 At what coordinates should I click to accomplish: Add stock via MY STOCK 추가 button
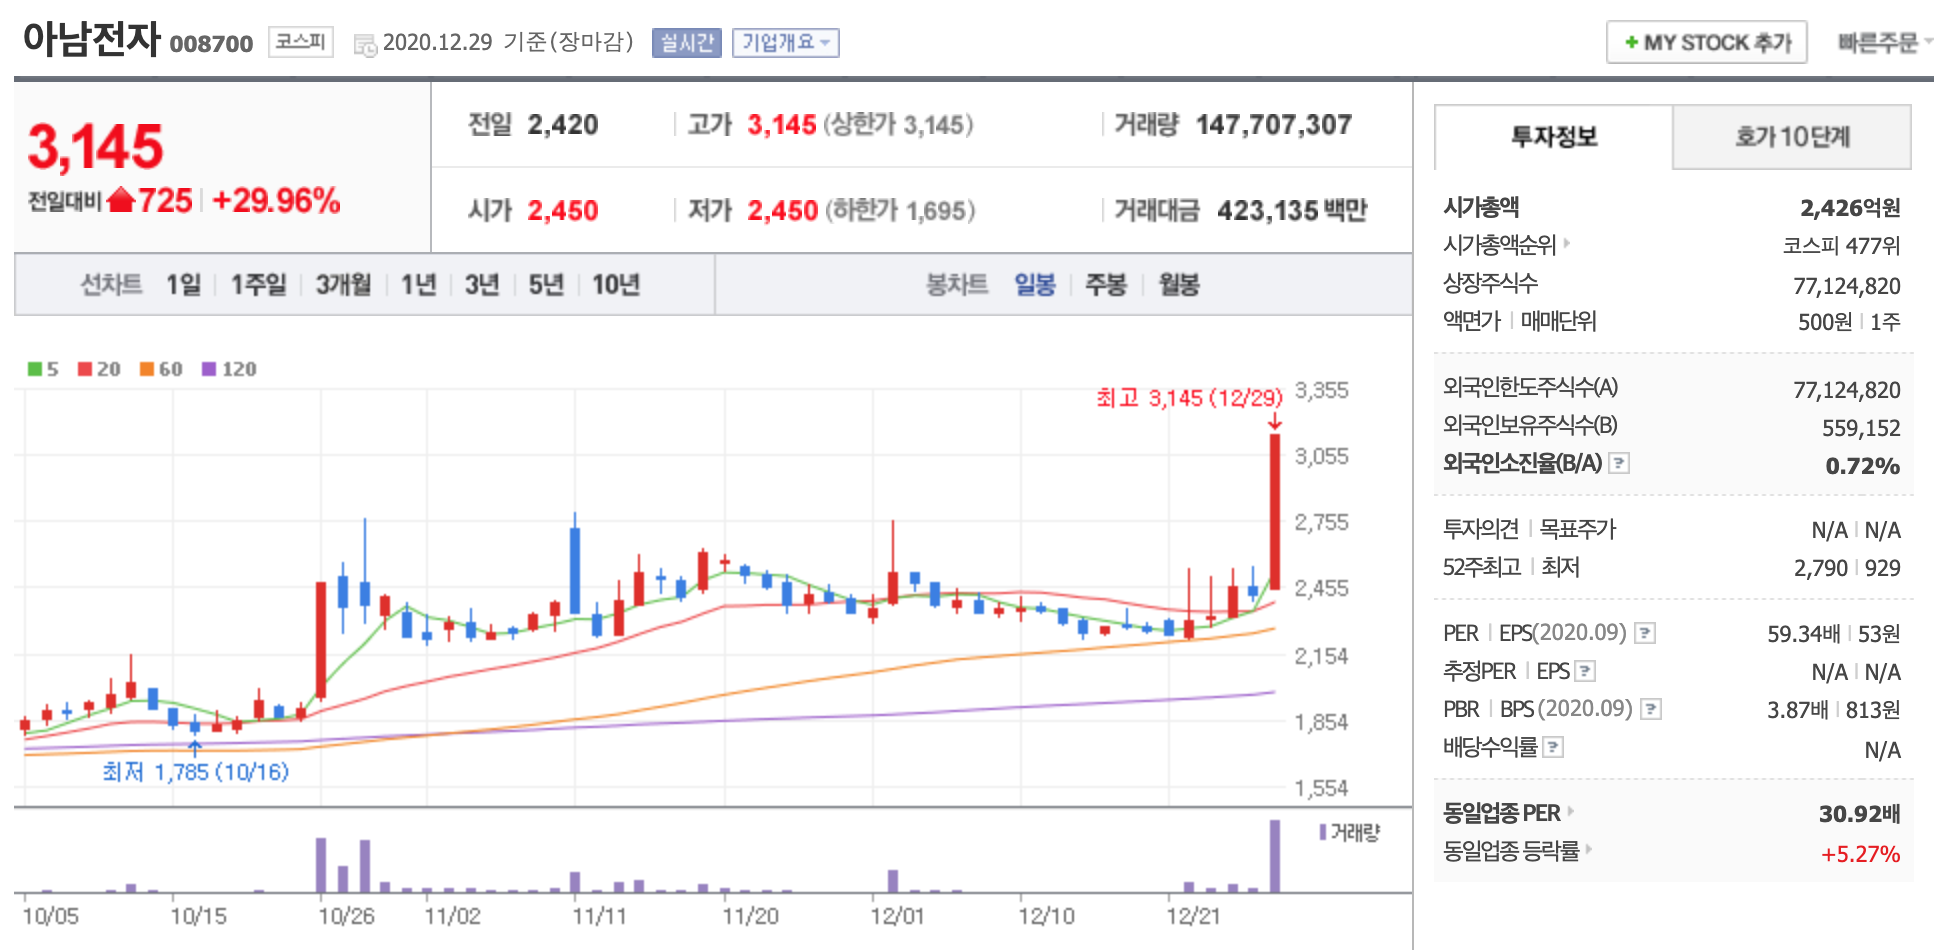coord(1707,42)
